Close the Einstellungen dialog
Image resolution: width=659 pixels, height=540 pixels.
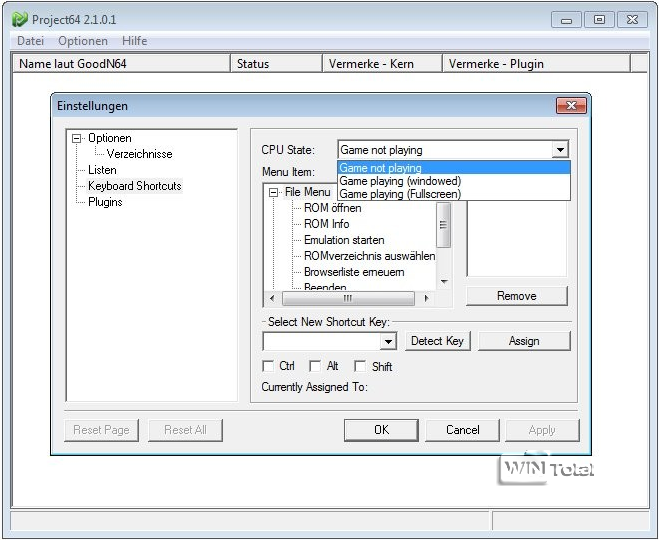pos(571,105)
